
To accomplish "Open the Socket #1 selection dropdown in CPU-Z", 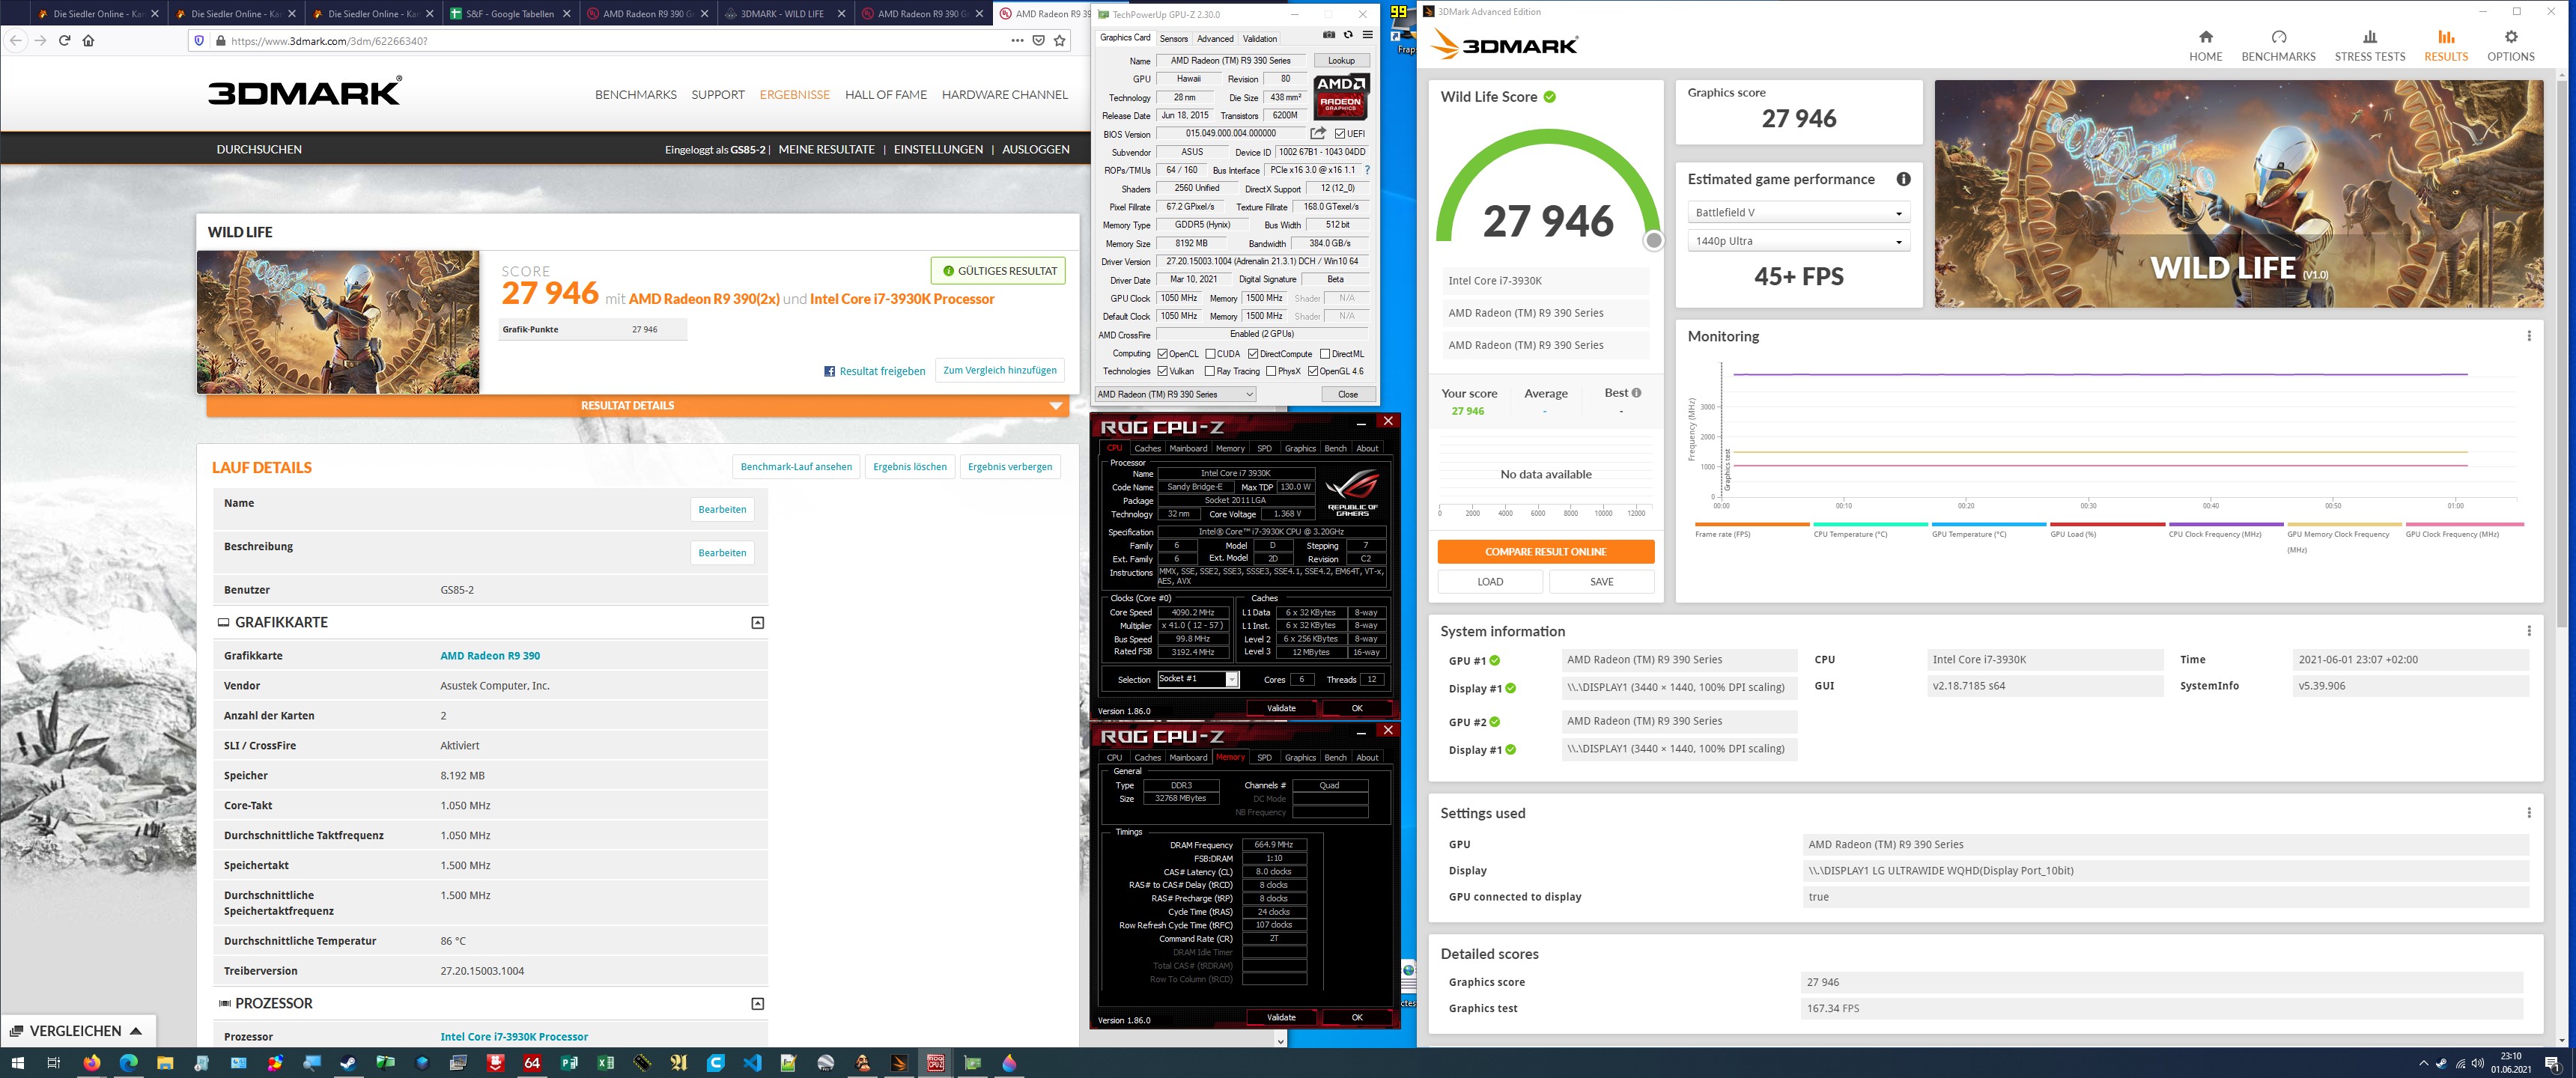I will coord(1198,679).
